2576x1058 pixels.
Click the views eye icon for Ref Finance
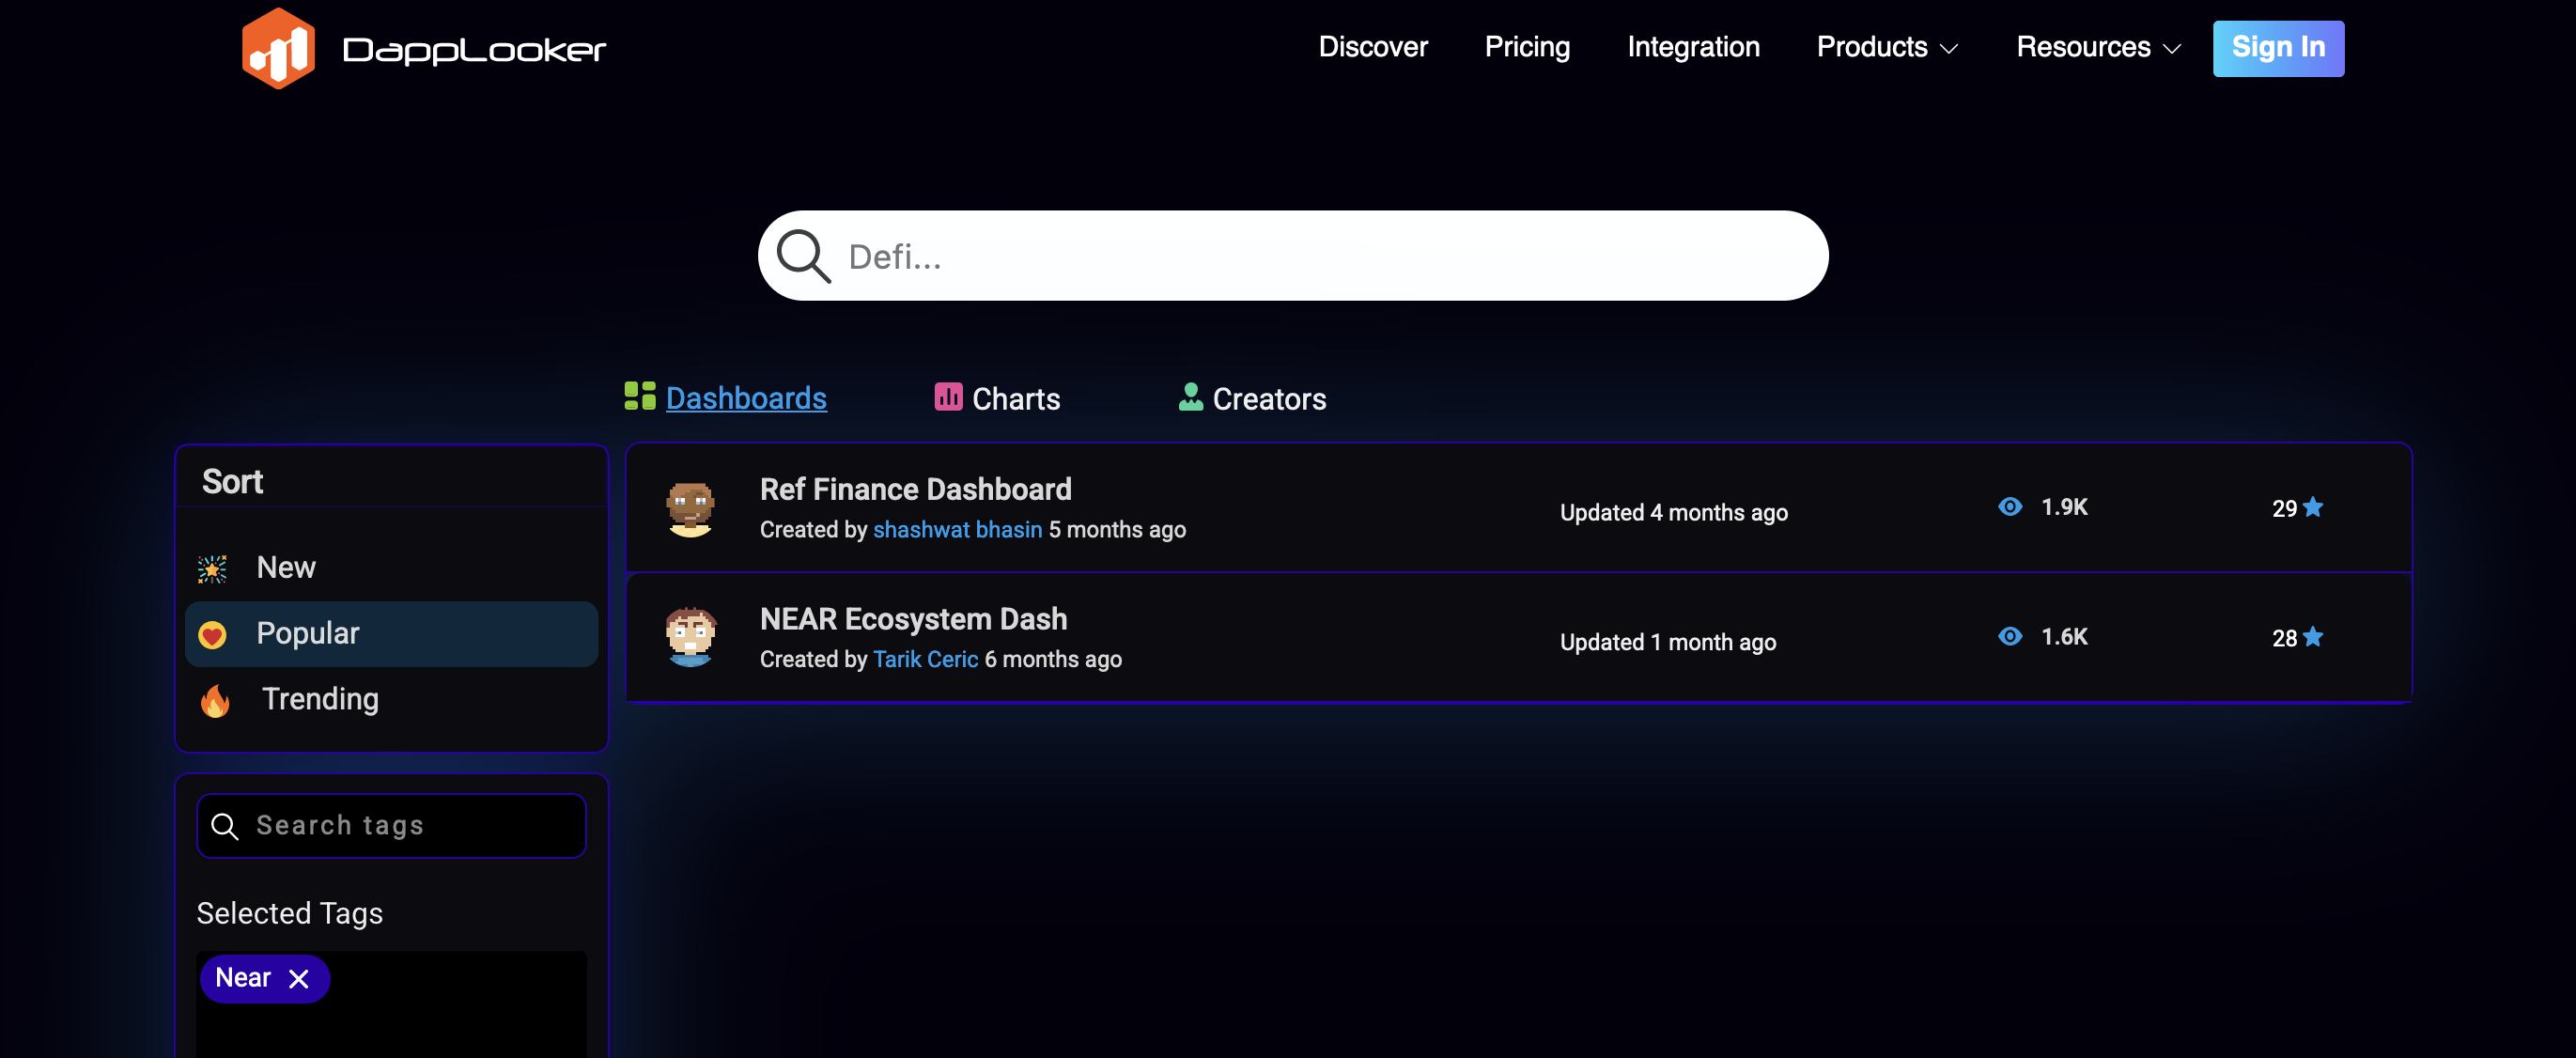2009,507
